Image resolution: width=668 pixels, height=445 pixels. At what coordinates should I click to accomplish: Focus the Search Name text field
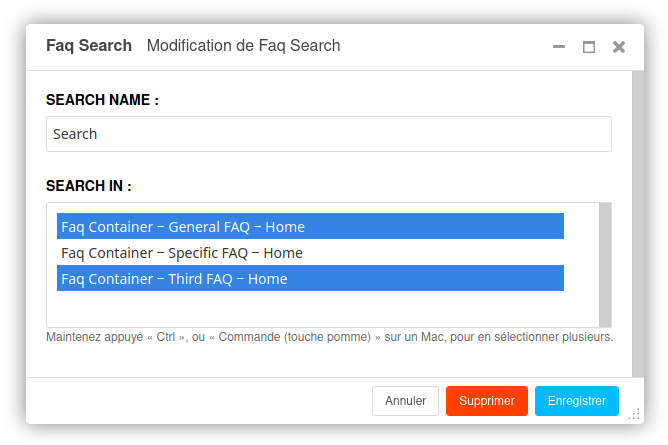(329, 134)
